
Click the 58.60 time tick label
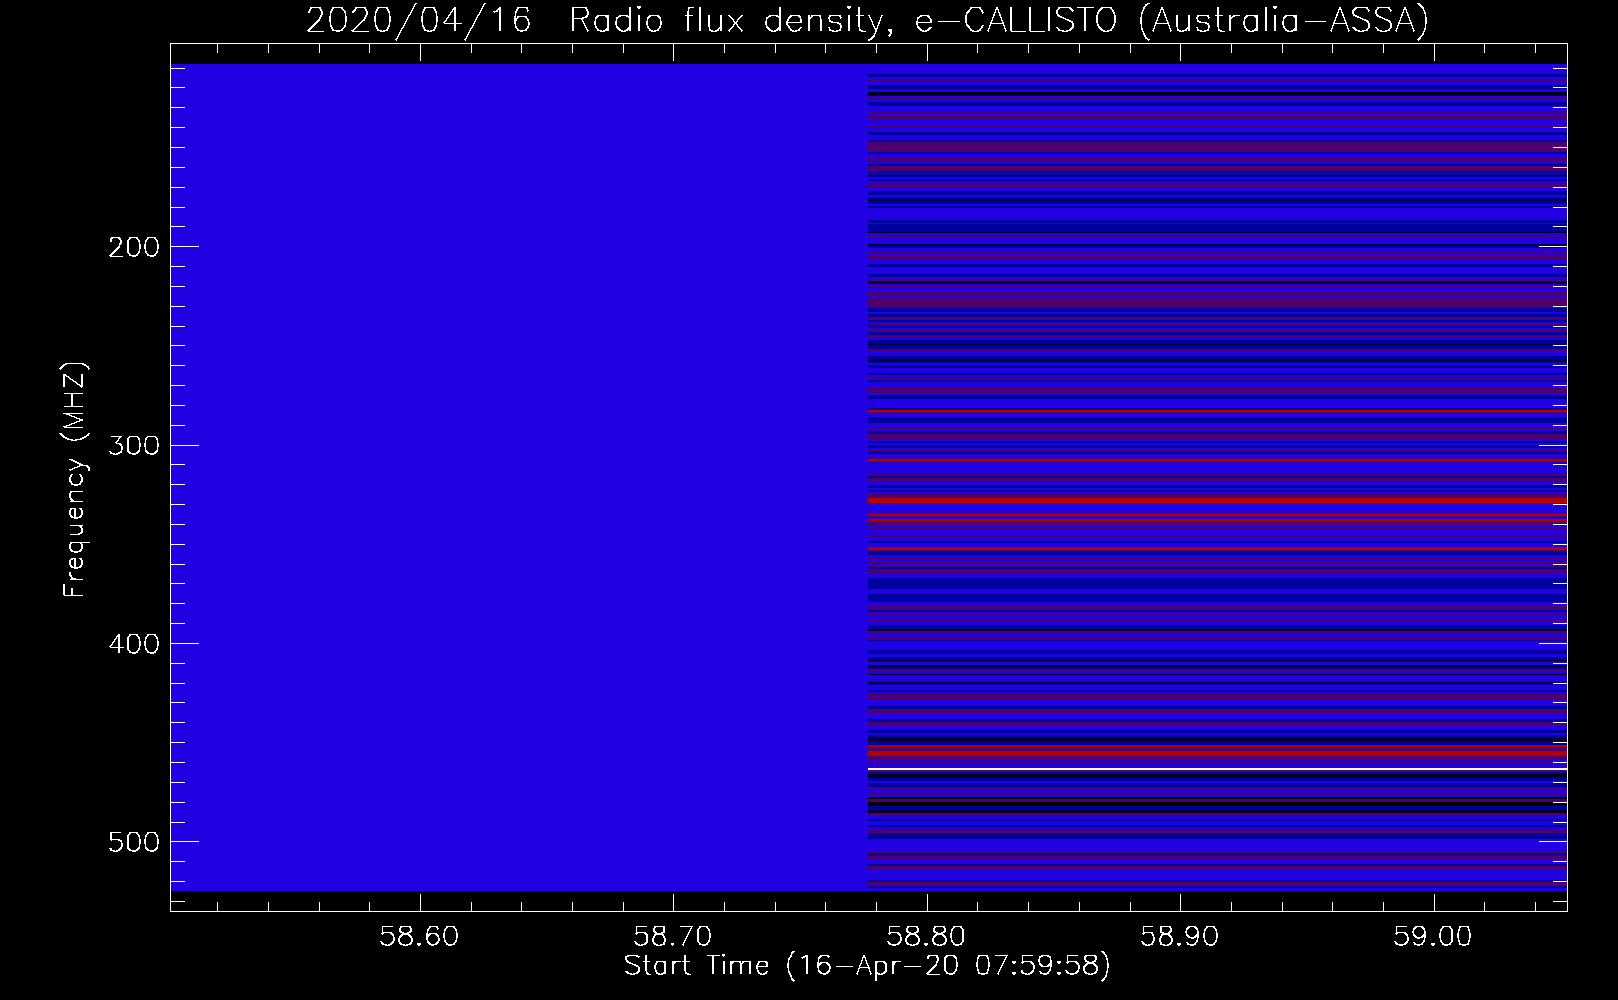[421, 937]
